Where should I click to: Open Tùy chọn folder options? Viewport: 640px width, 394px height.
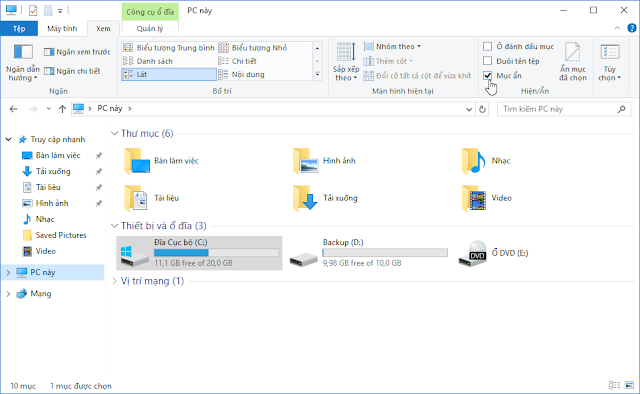tap(609, 62)
